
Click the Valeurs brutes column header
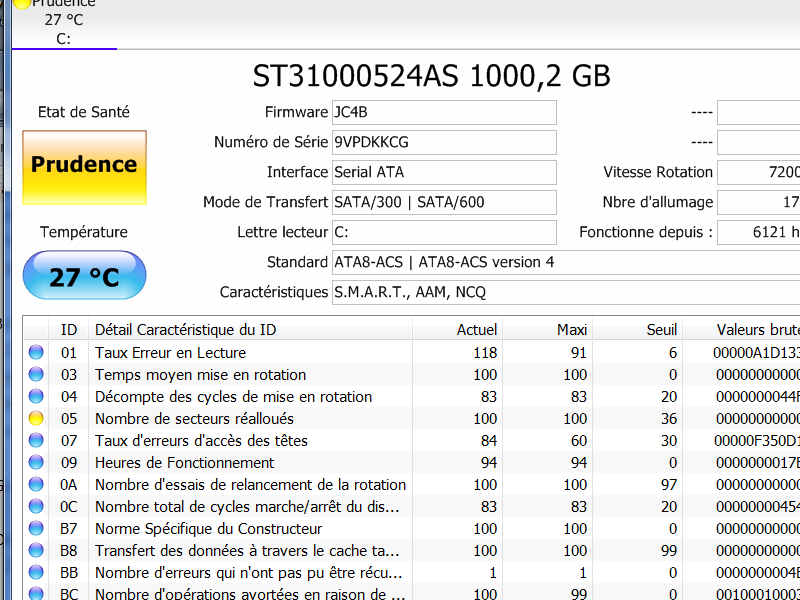pyautogui.click(x=742, y=330)
